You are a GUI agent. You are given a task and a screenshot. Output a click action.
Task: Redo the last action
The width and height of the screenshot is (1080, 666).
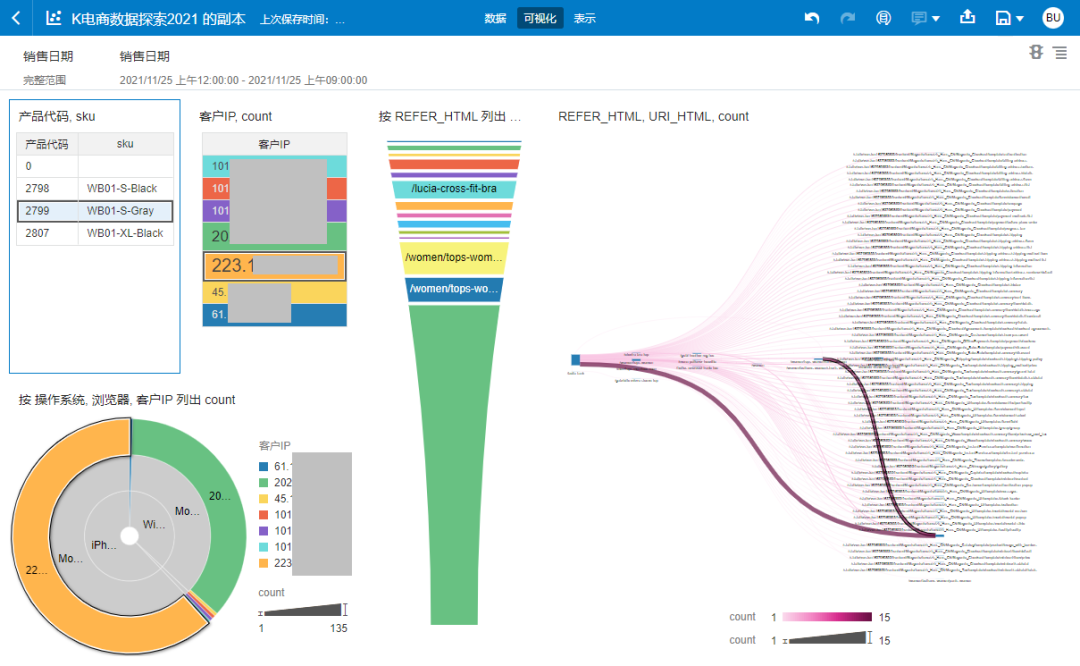tap(848, 18)
